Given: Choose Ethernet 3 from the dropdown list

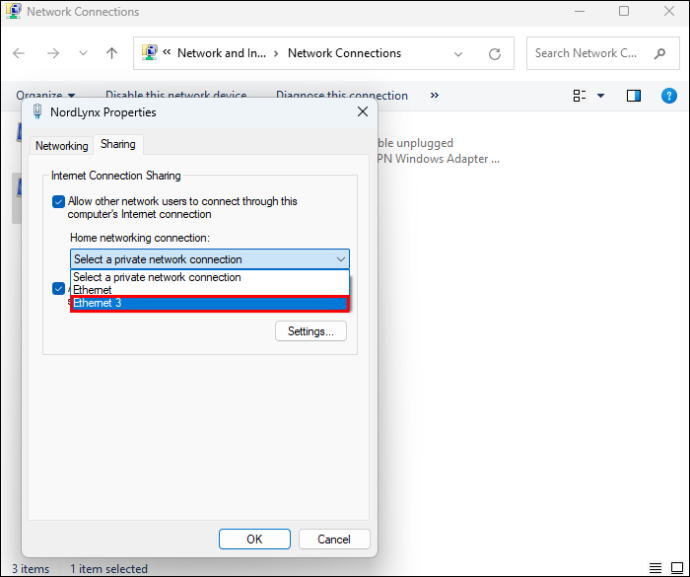Looking at the screenshot, I should tap(210, 303).
